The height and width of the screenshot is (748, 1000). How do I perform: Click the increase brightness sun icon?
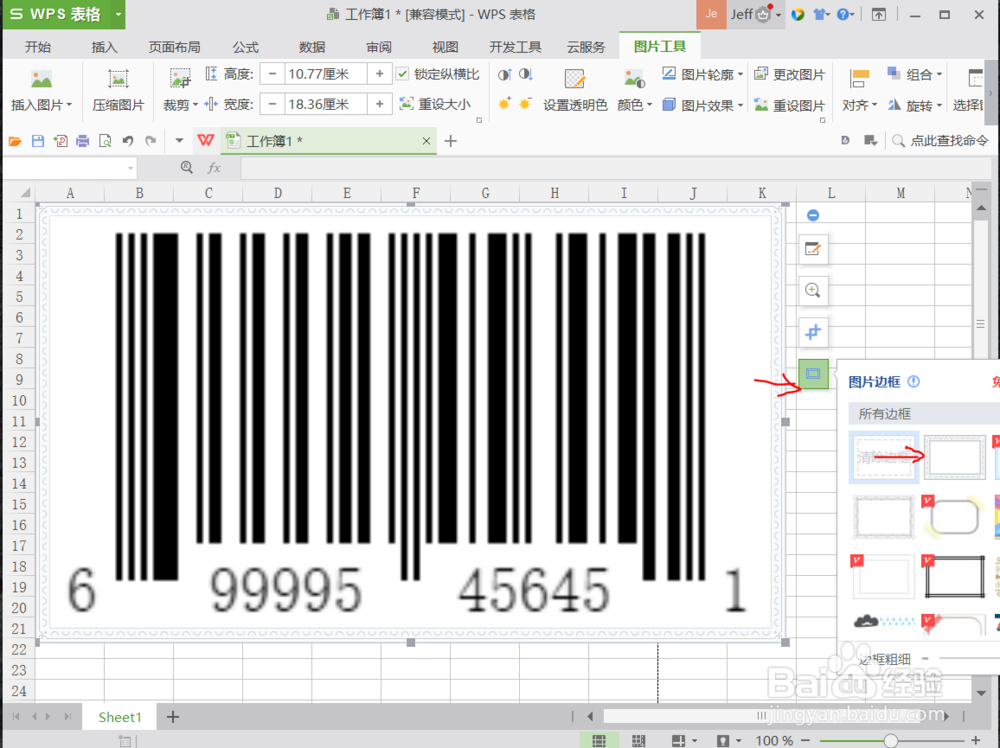tap(504, 103)
